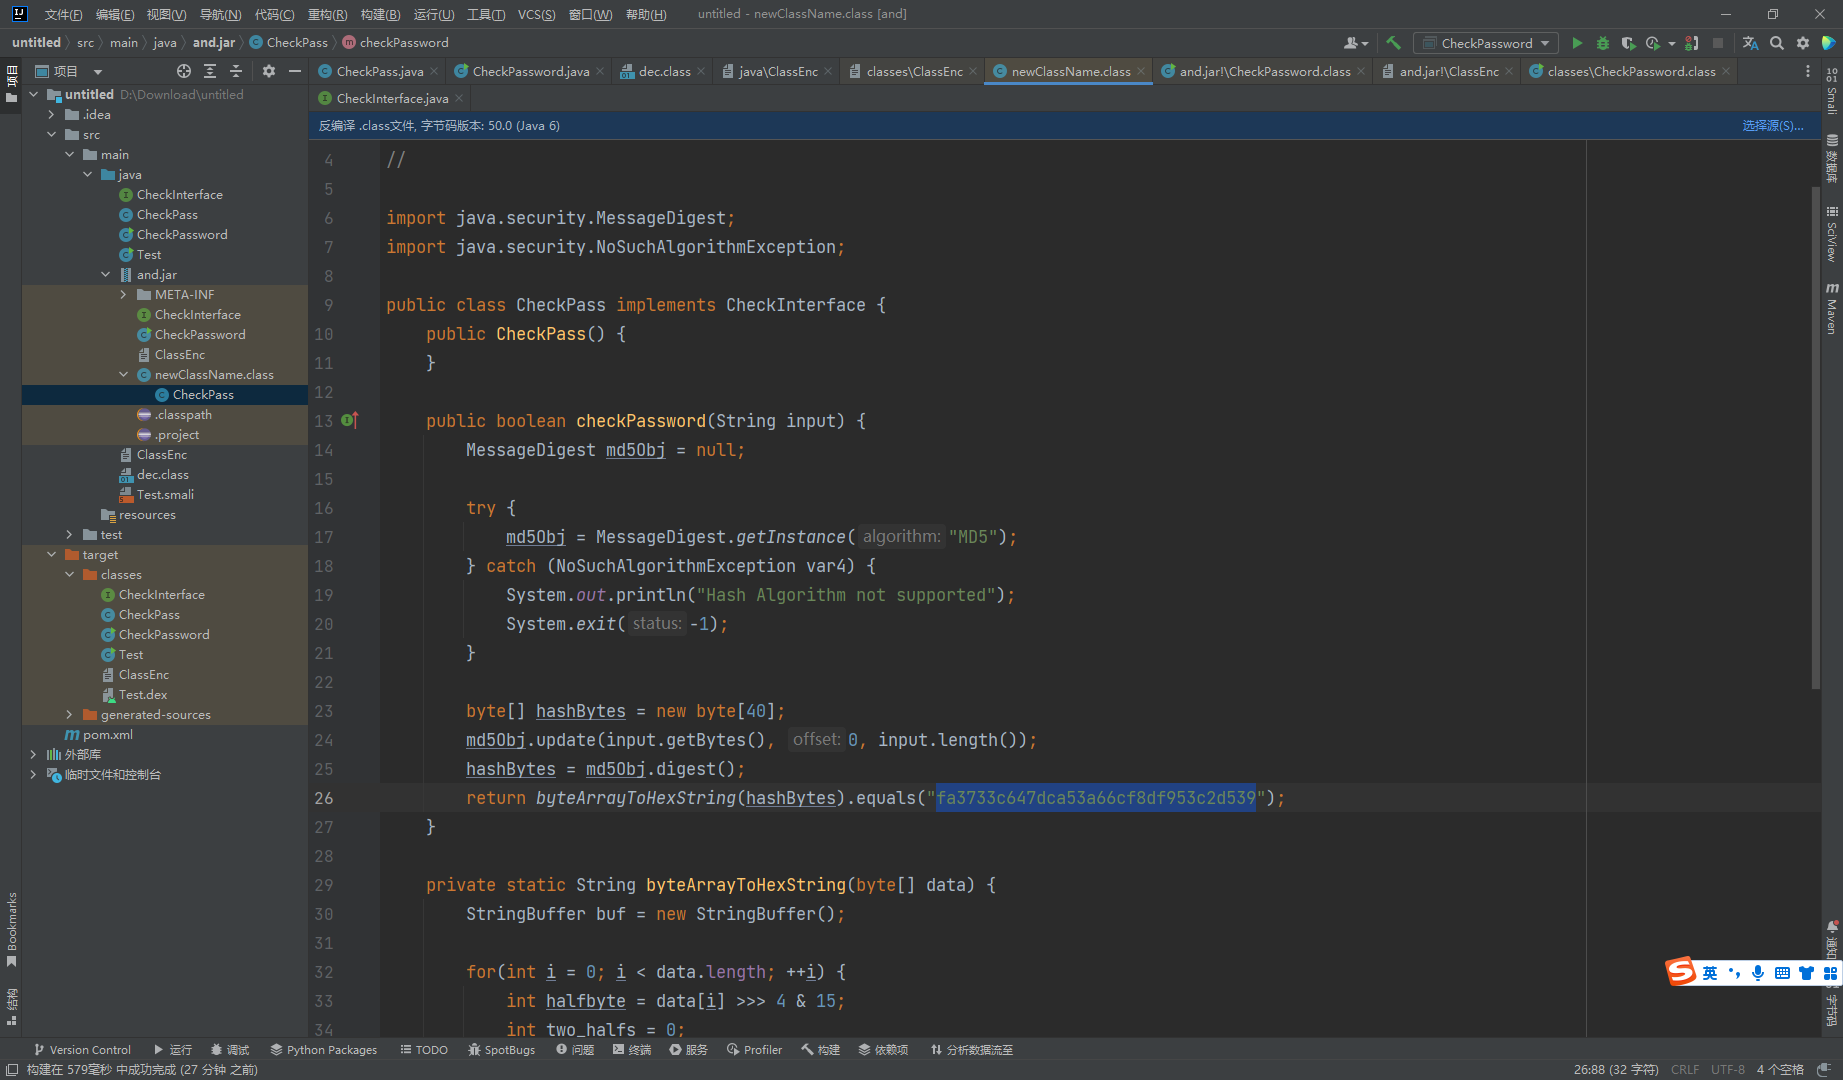This screenshot has width=1843, height=1080.
Task: Click the UTF-8 encoding in status bar
Action: pos(1727,1069)
